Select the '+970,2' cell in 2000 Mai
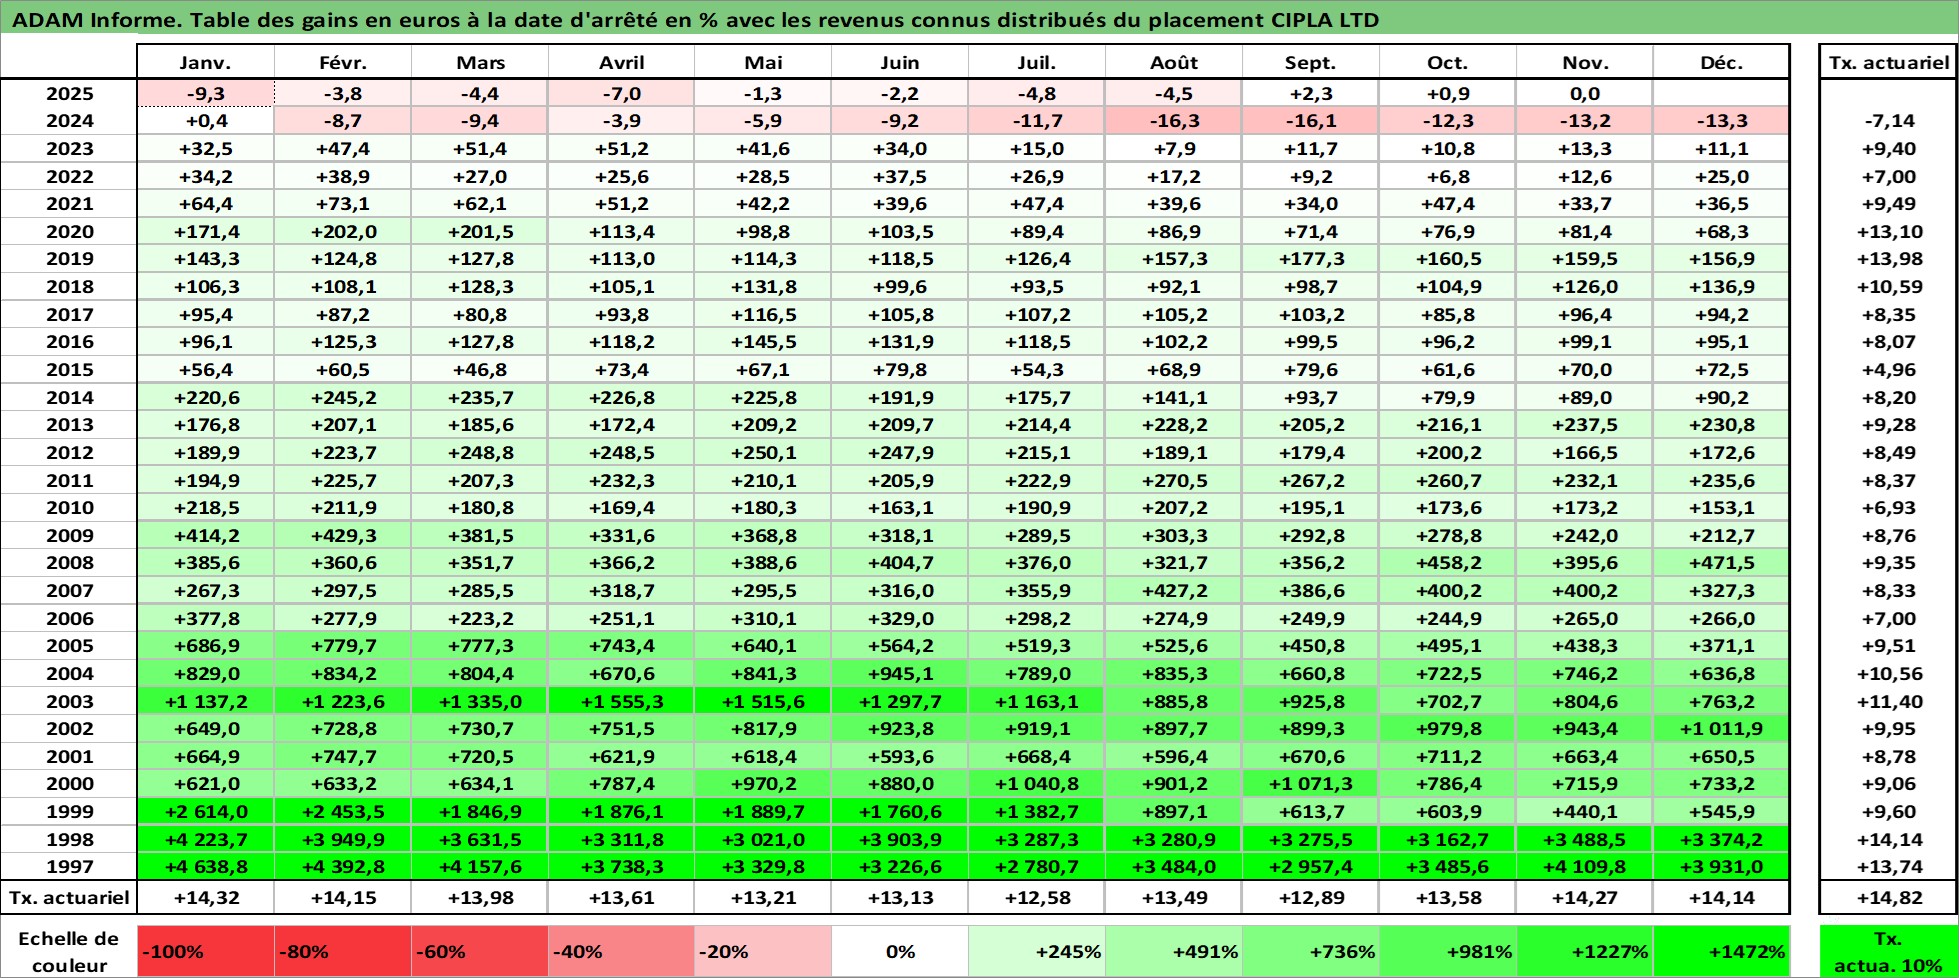Image resolution: width=1959 pixels, height=978 pixels. click(763, 784)
